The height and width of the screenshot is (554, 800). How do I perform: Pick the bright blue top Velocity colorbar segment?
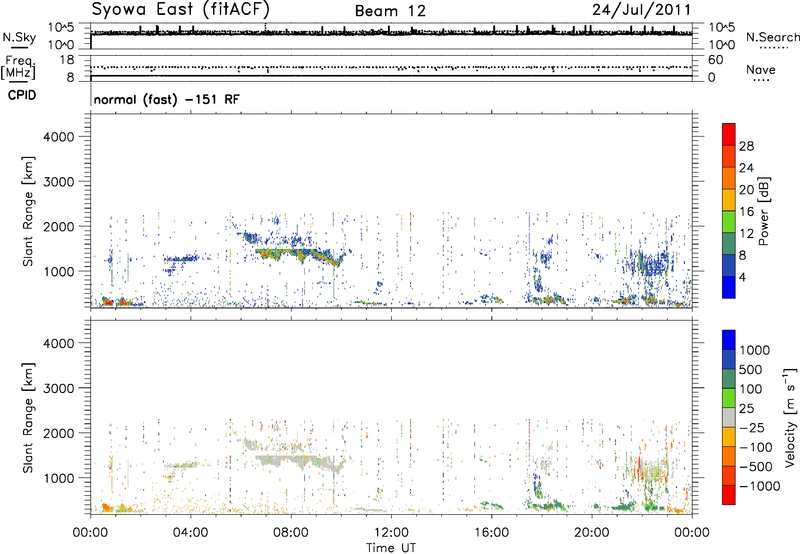tap(729, 340)
